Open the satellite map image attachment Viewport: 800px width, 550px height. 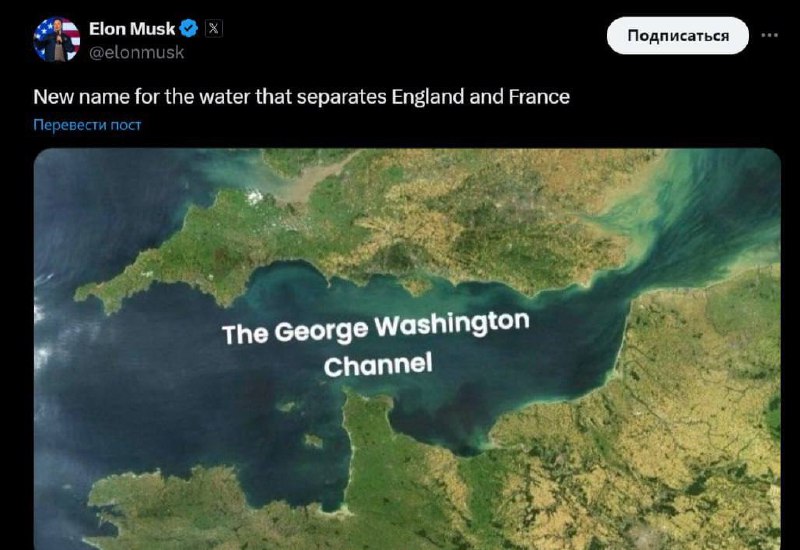(407, 349)
